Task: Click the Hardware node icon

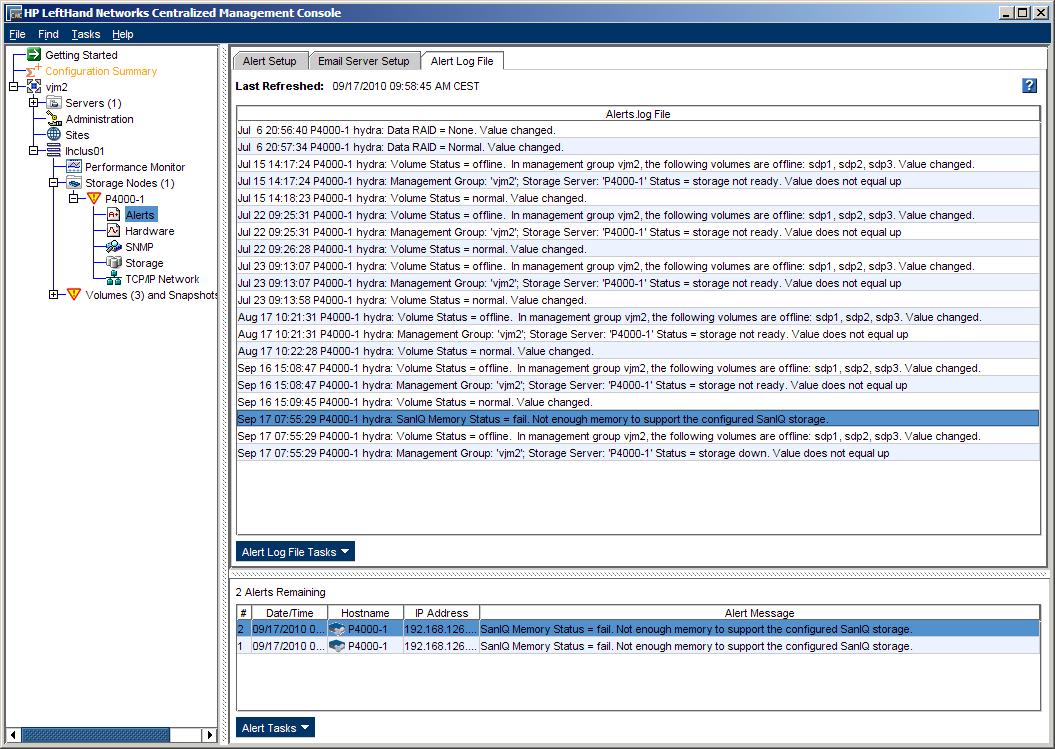Action: [x=114, y=231]
